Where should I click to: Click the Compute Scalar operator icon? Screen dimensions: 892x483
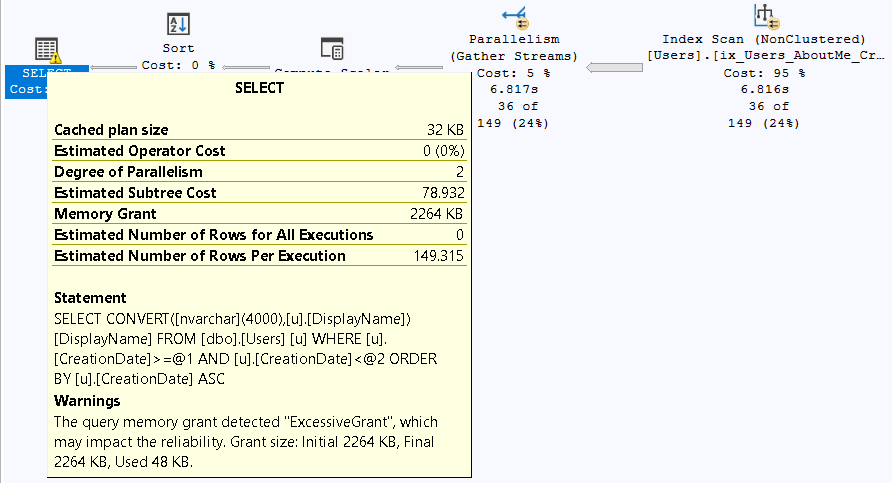(x=332, y=48)
